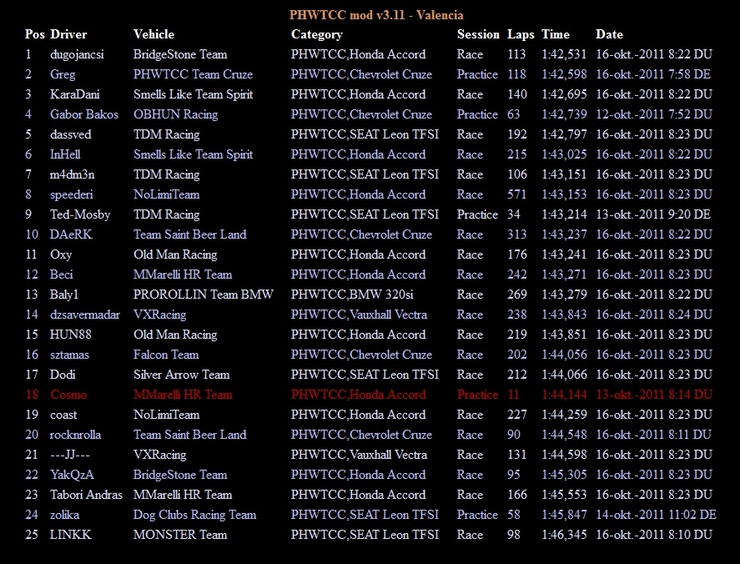Click laps value '571'

[x=517, y=194]
